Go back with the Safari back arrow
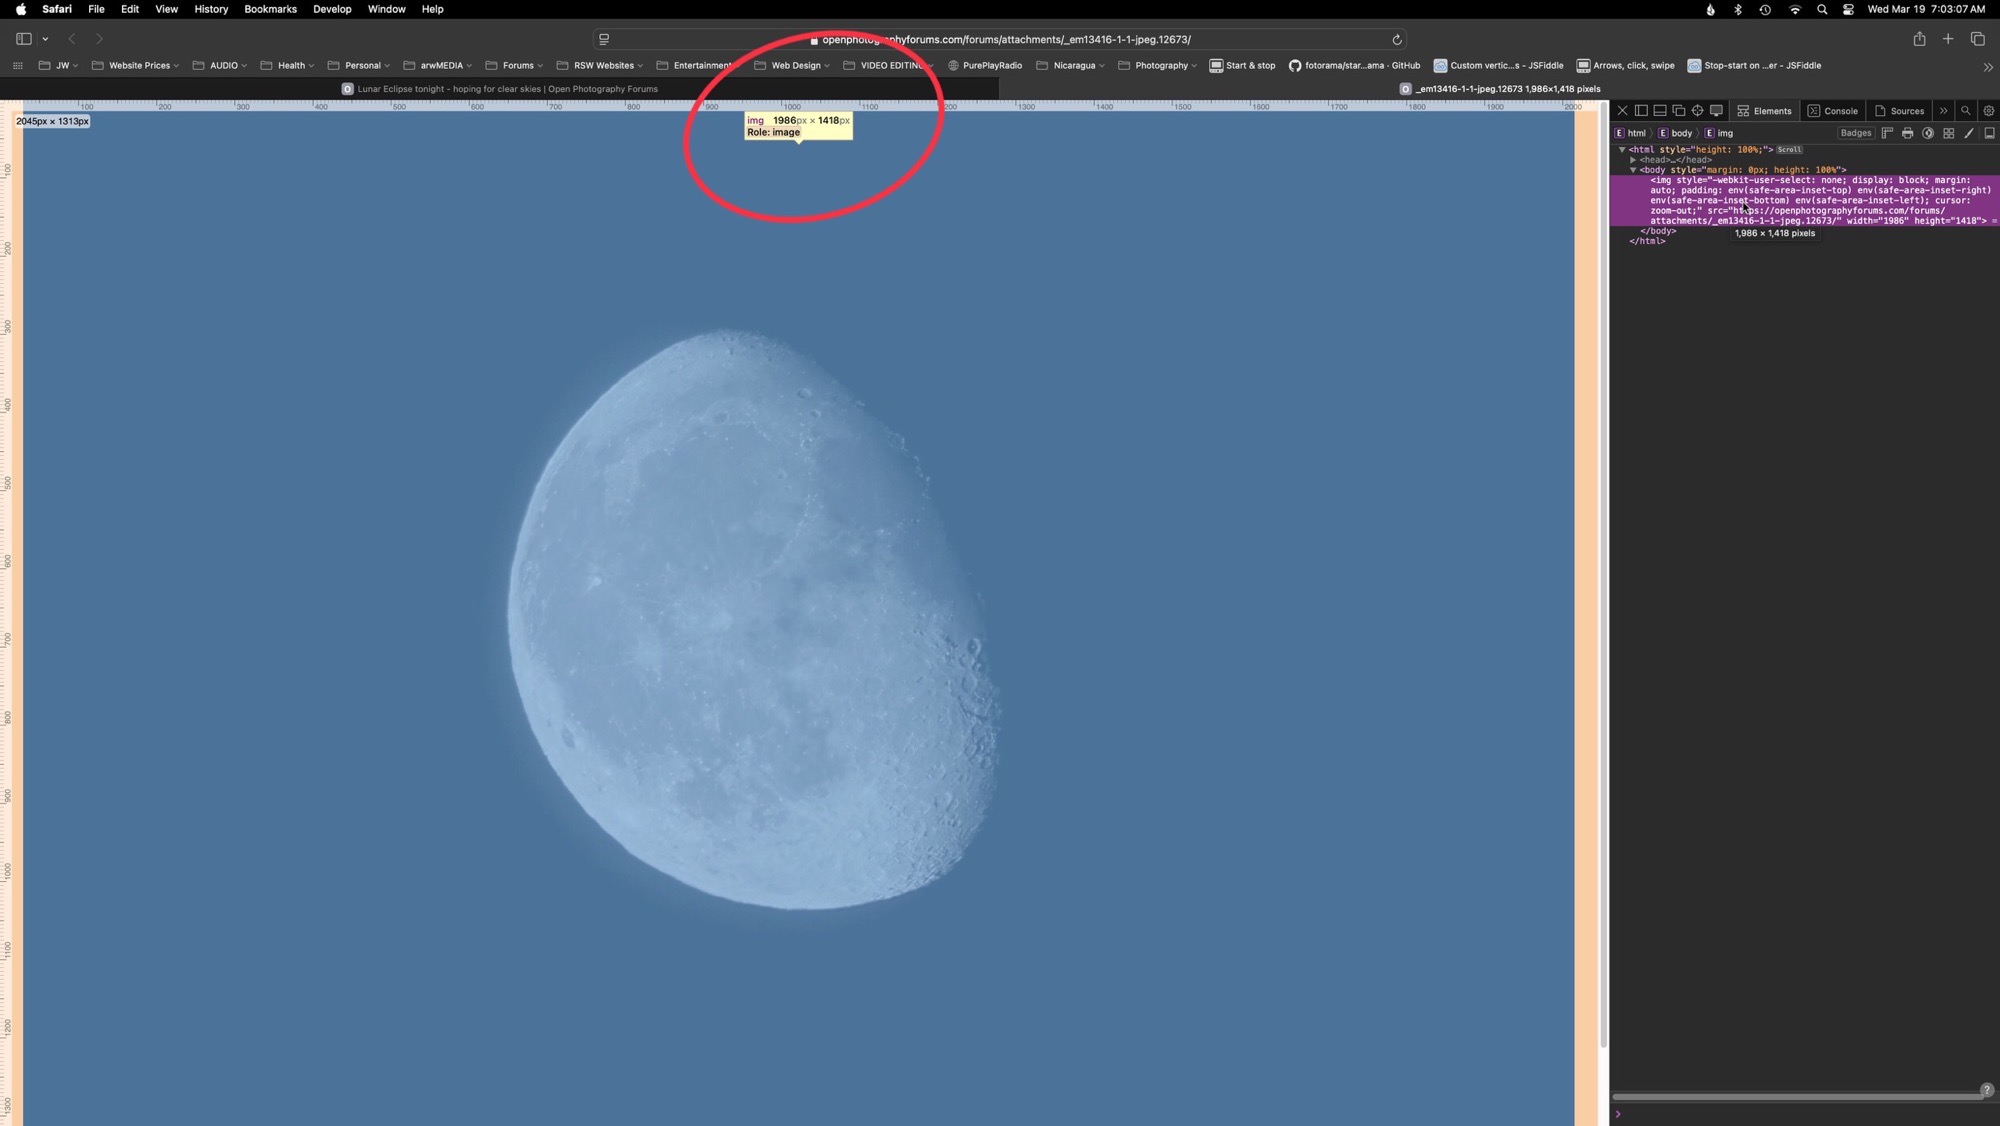The width and height of the screenshot is (2000, 1126). pyautogui.click(x=72, y=39)
